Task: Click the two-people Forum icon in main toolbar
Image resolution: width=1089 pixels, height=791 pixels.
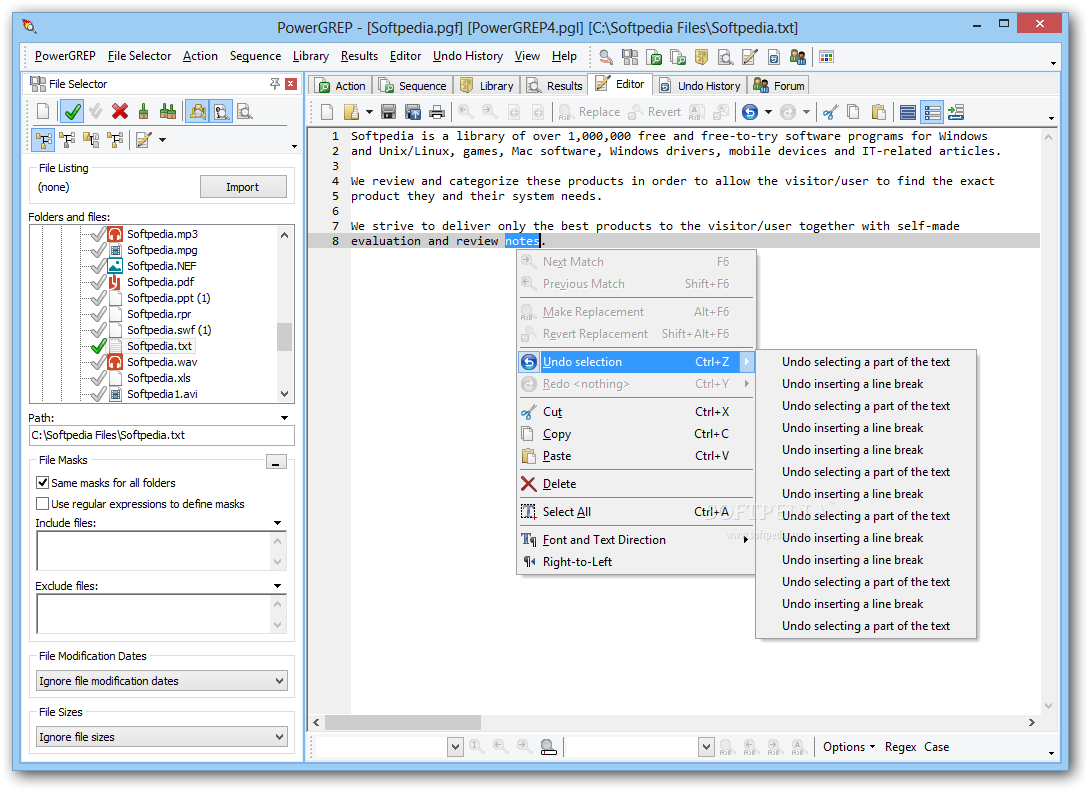Action: 798,57
